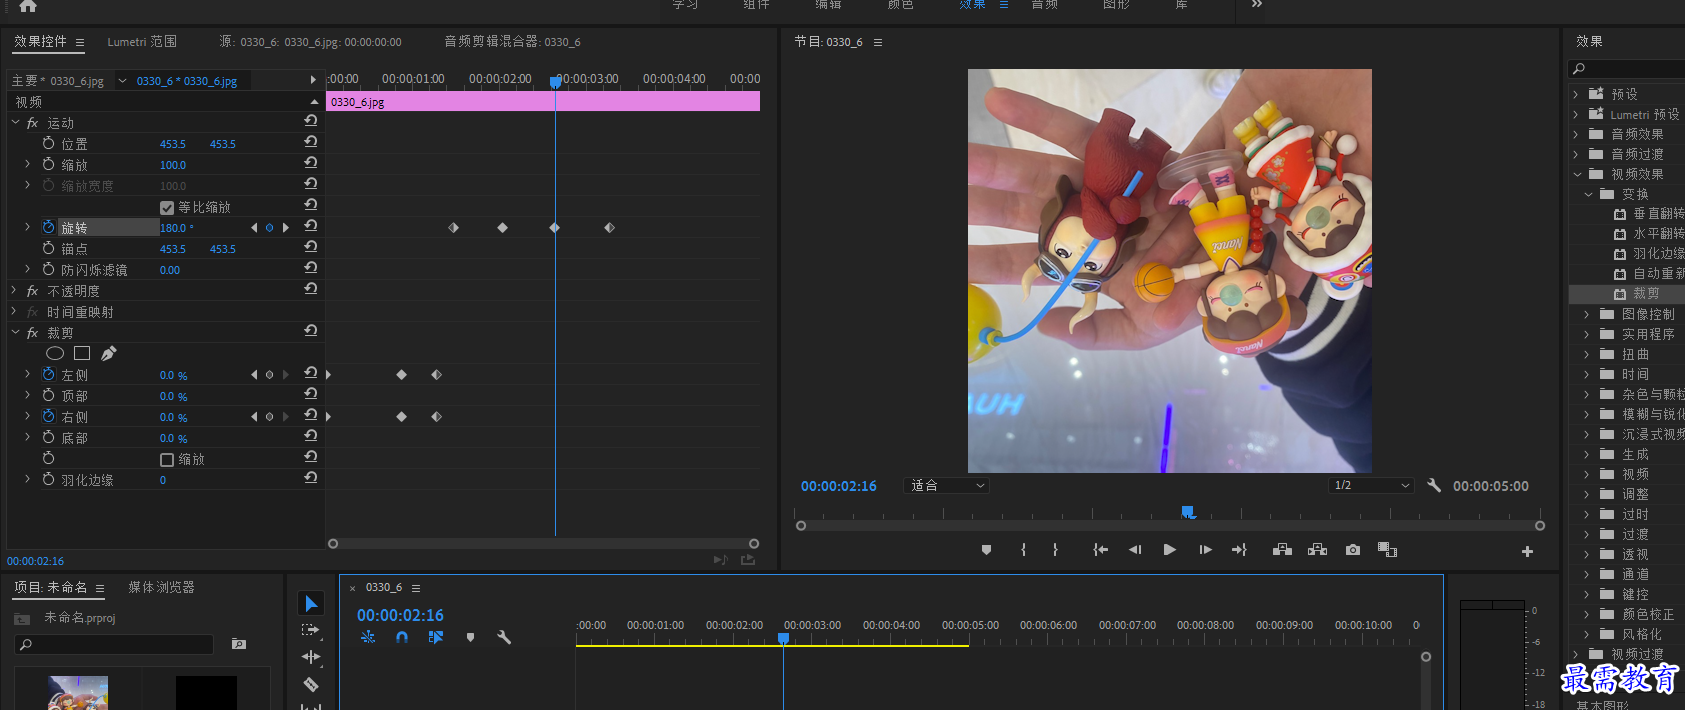Select the Ripple Edit tool

311,657
